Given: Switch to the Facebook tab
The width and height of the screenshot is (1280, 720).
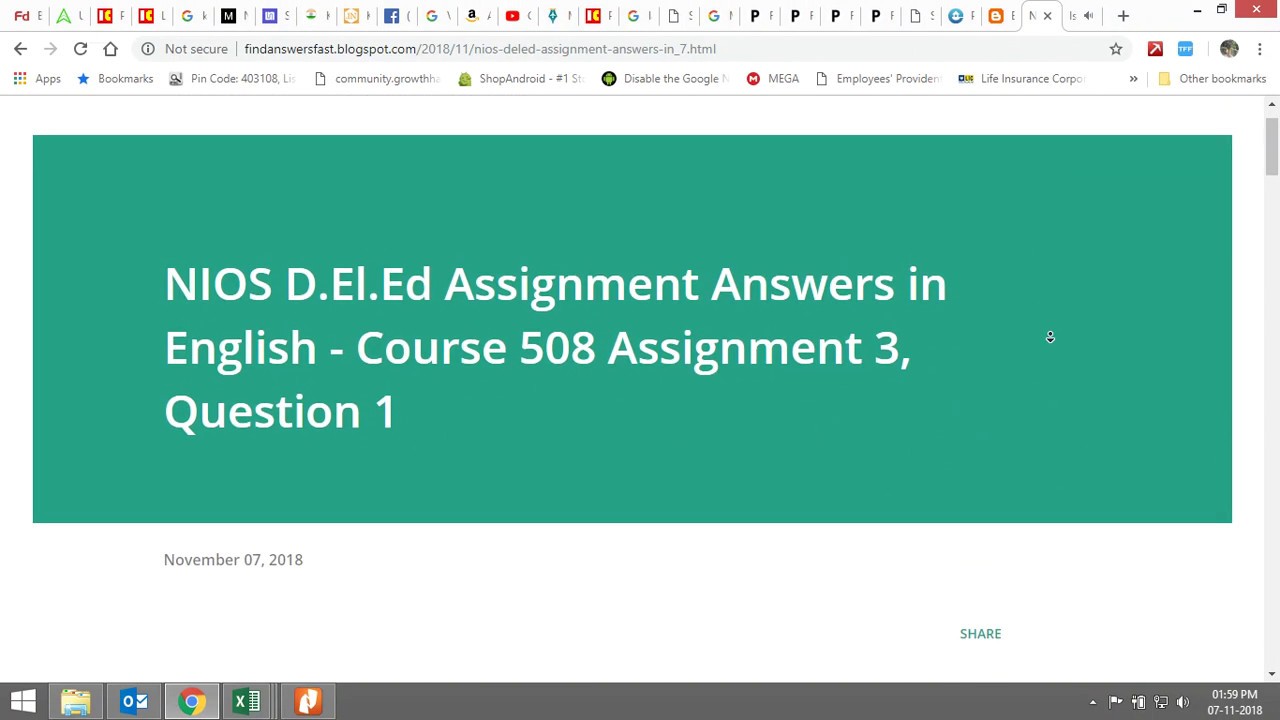Looking at the screenshot, I should (x=392, y=16).
